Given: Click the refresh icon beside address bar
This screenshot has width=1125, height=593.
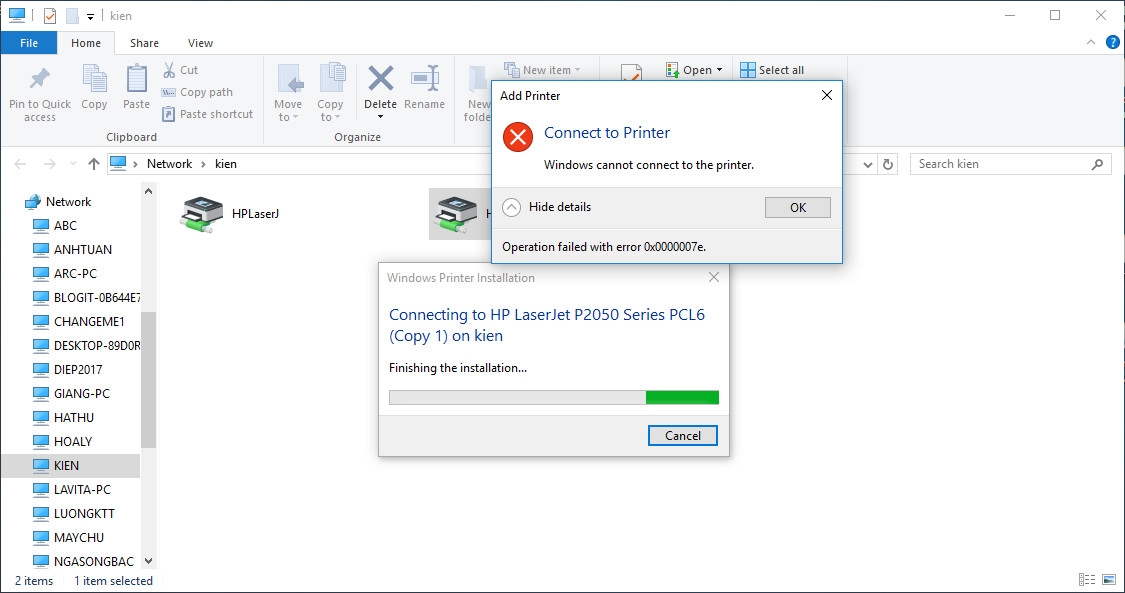Looking at the screenshot, I should coord(888,164).
